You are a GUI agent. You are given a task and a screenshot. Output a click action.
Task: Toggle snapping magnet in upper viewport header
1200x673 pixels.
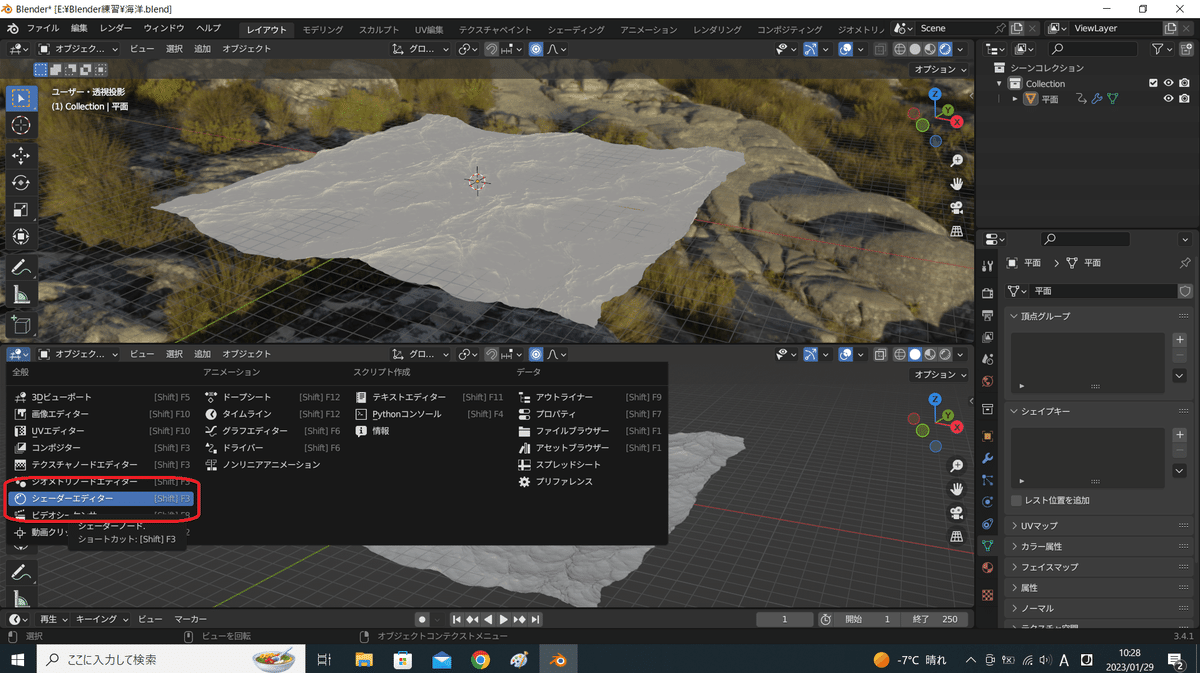pos(491,48)
